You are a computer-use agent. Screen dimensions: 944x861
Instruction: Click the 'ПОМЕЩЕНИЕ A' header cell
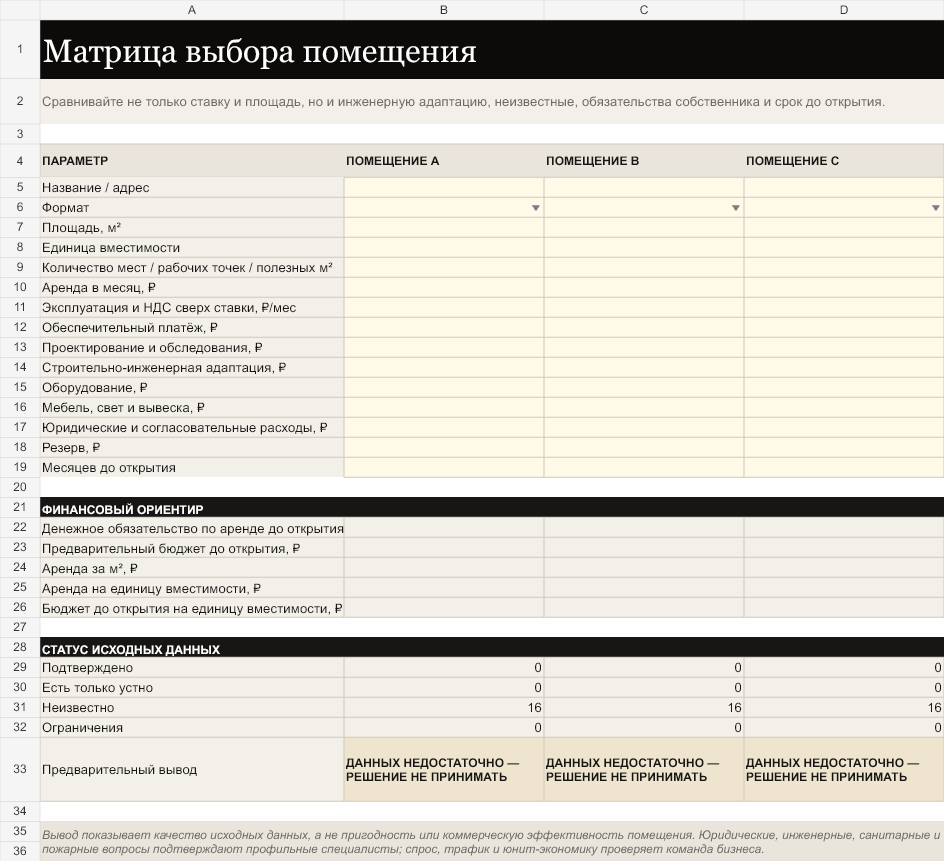(x=444, y=161)
